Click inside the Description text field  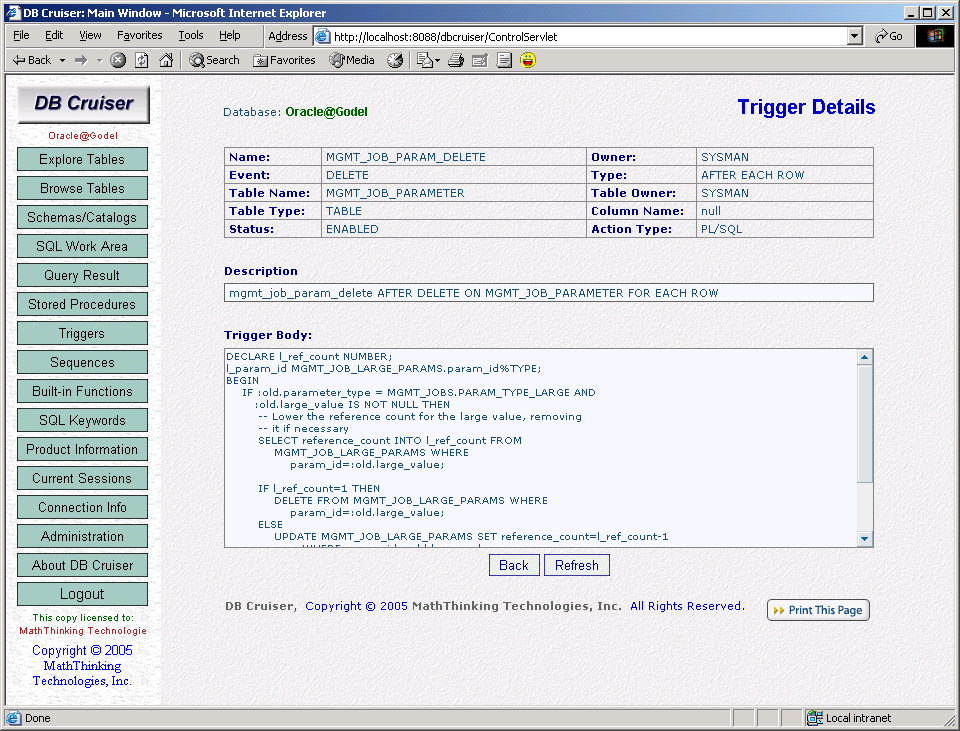(x=548, y=293)
